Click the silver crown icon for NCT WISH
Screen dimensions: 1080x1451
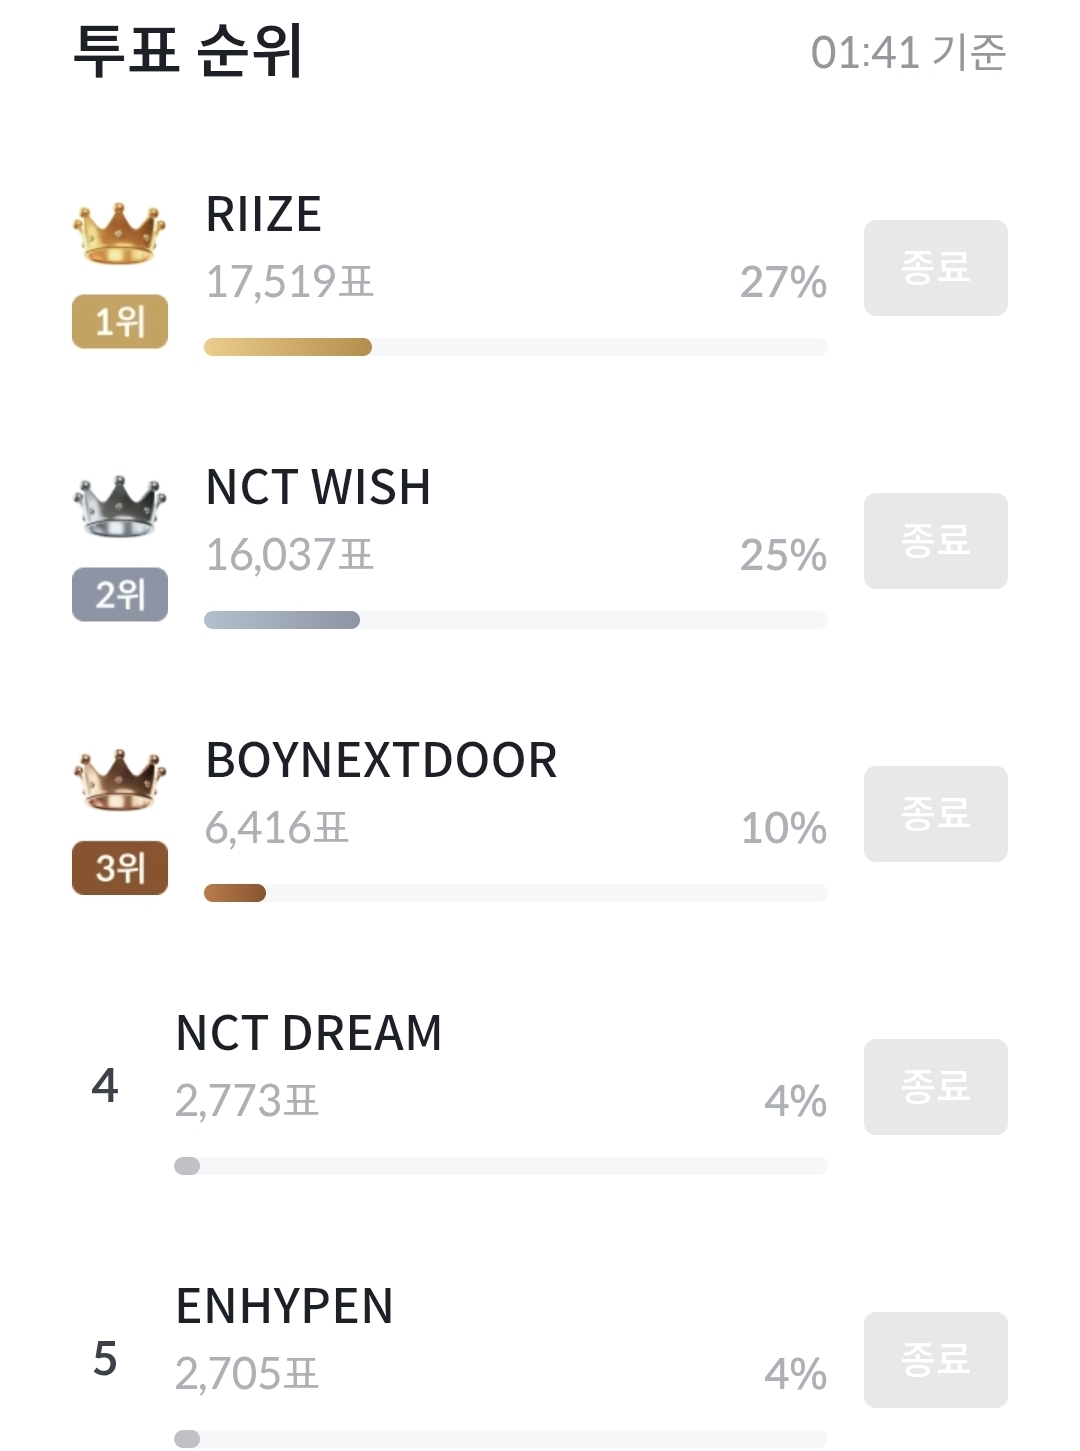pyautogui.click(x=119, y=507)
